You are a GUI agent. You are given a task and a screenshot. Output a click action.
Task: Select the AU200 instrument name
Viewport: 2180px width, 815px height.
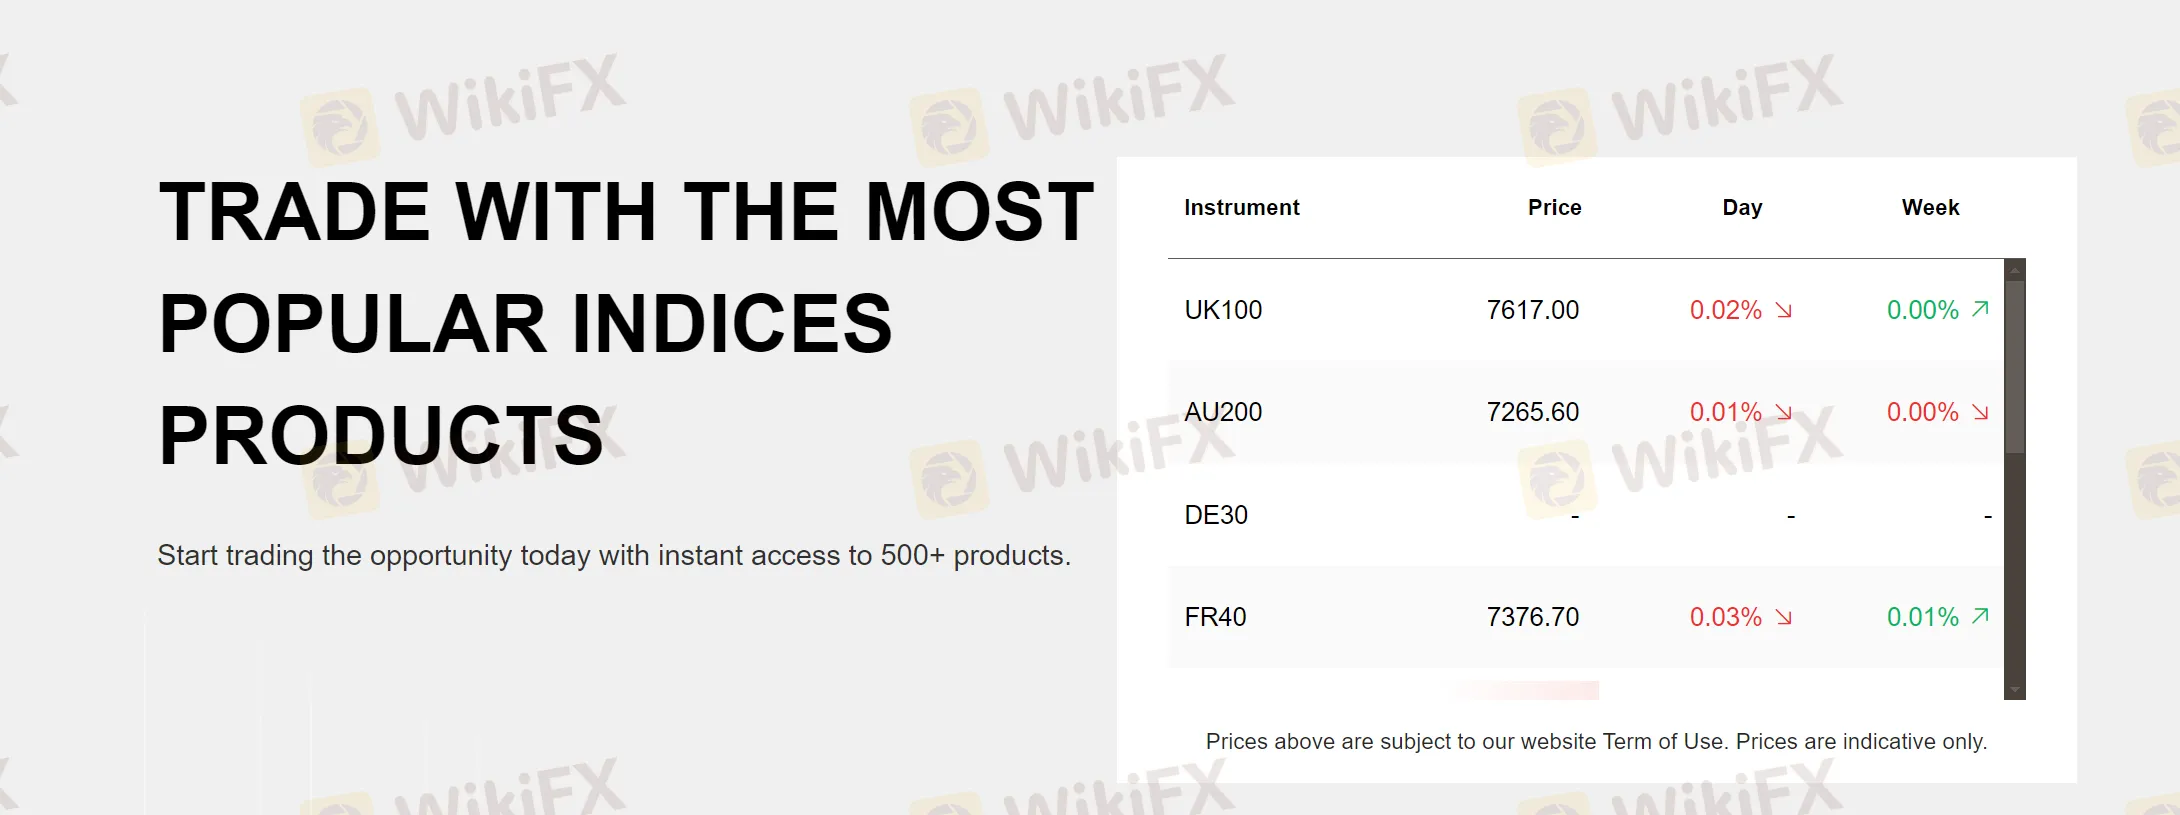pos(1223,412)
